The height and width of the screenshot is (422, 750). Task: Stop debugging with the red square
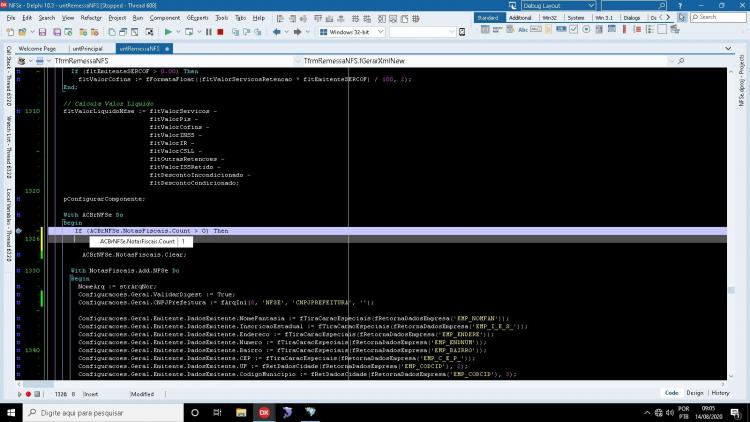[220, 32]
